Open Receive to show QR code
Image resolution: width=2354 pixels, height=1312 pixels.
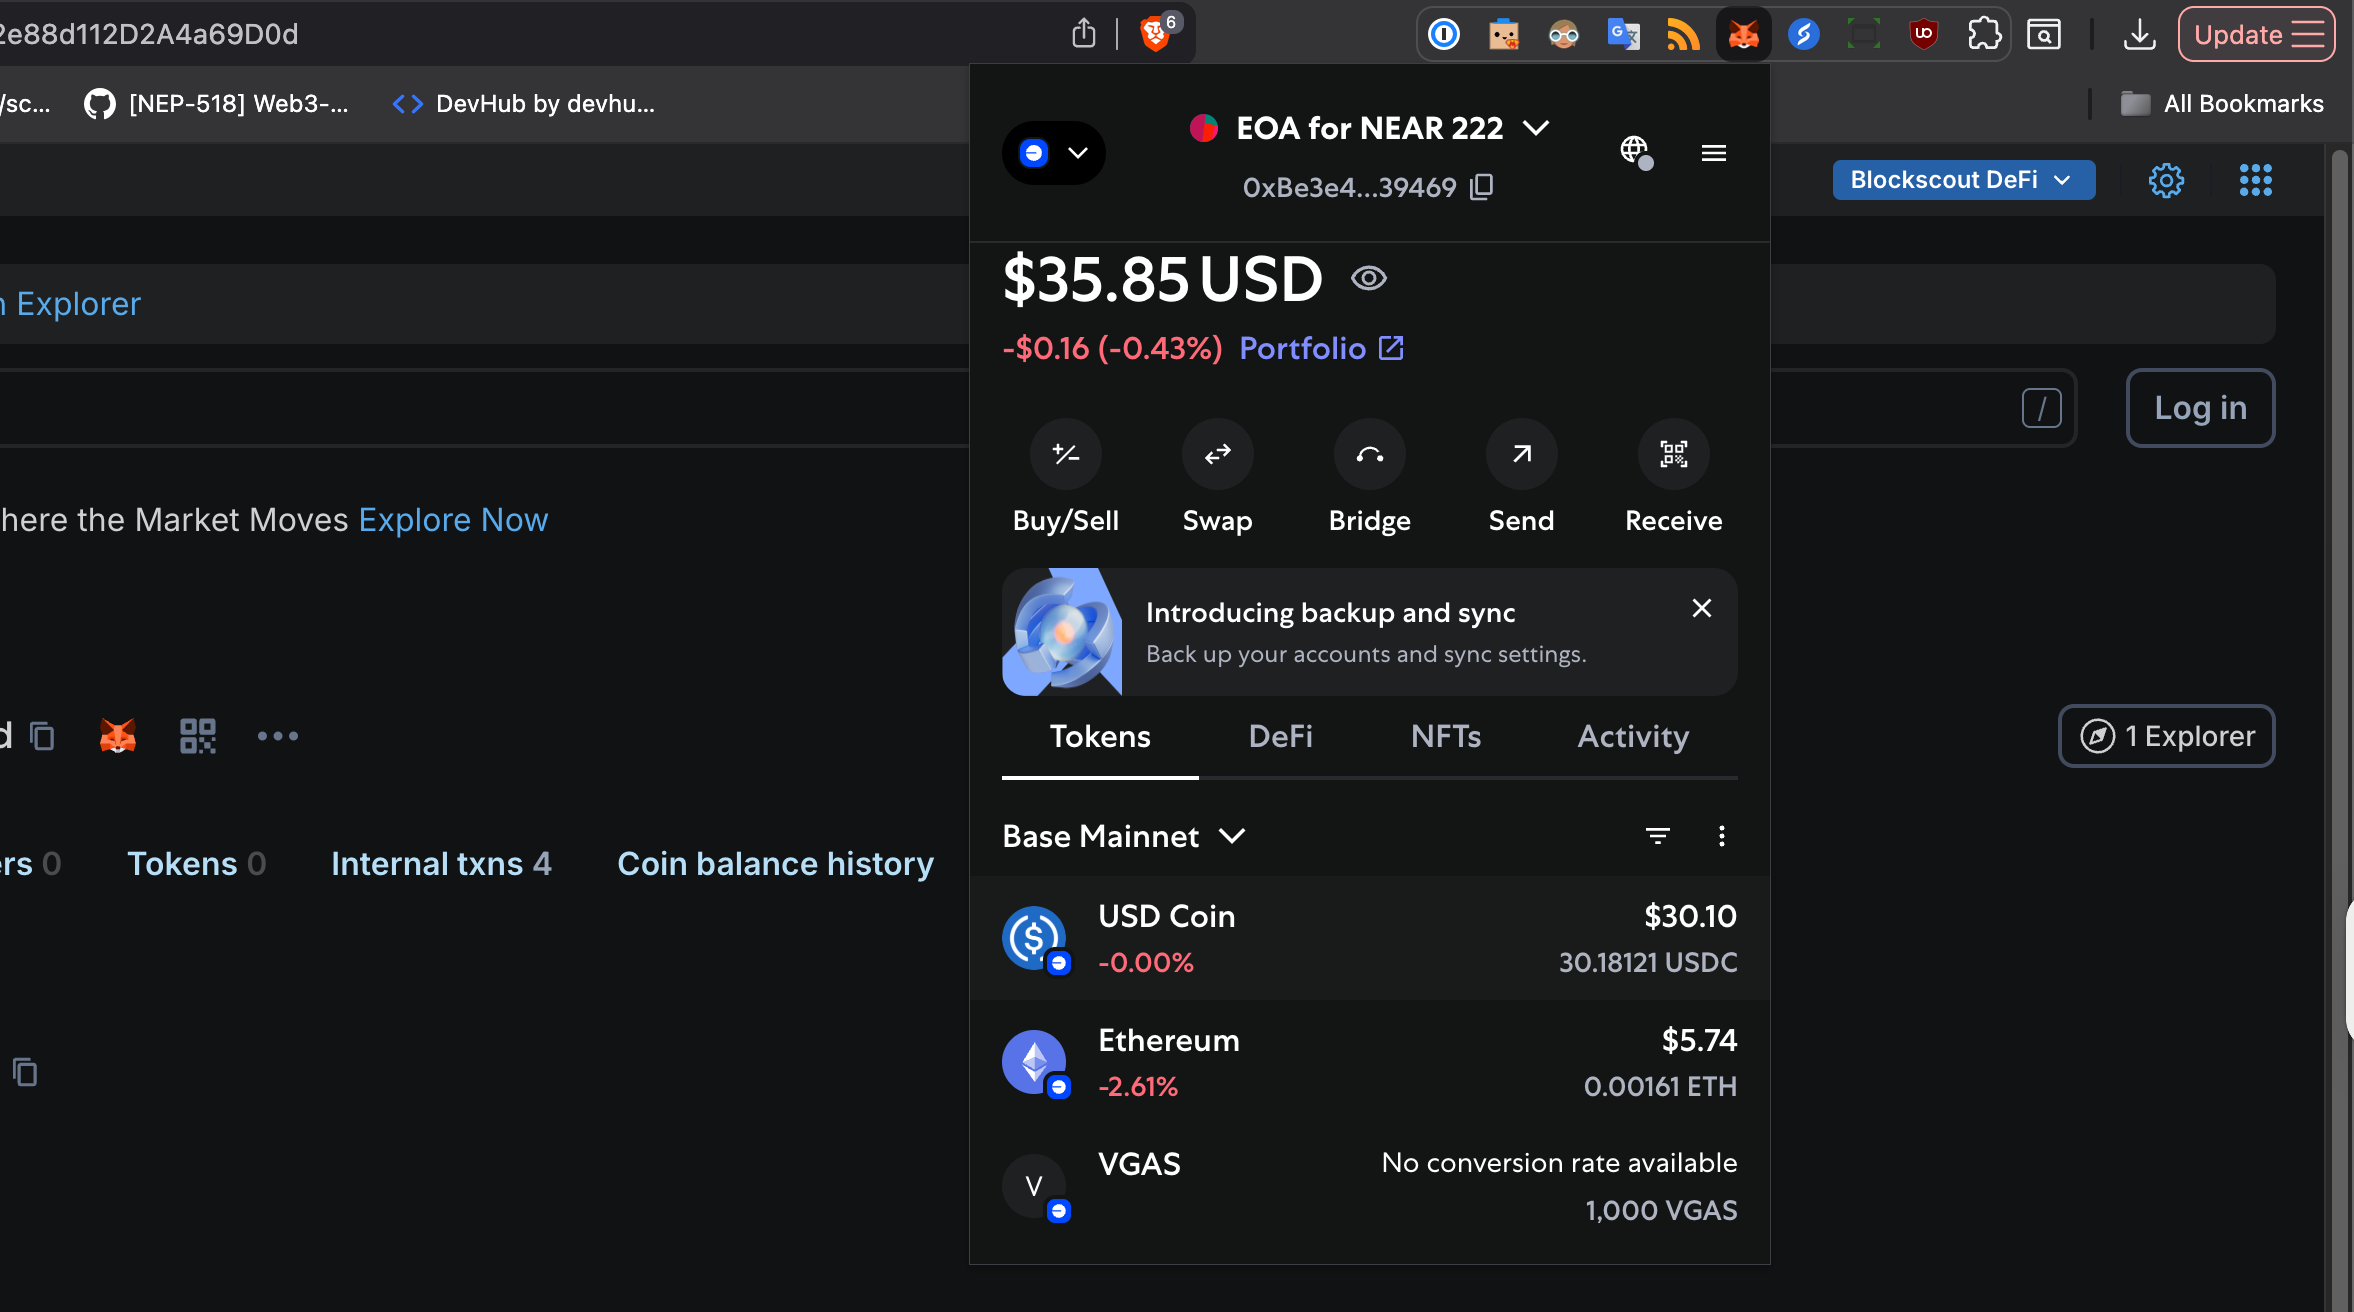1671,454
